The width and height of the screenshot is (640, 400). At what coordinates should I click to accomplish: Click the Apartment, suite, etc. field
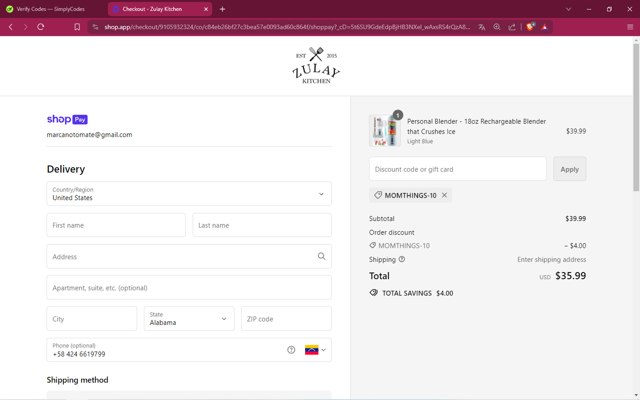(x=189, y=288)
